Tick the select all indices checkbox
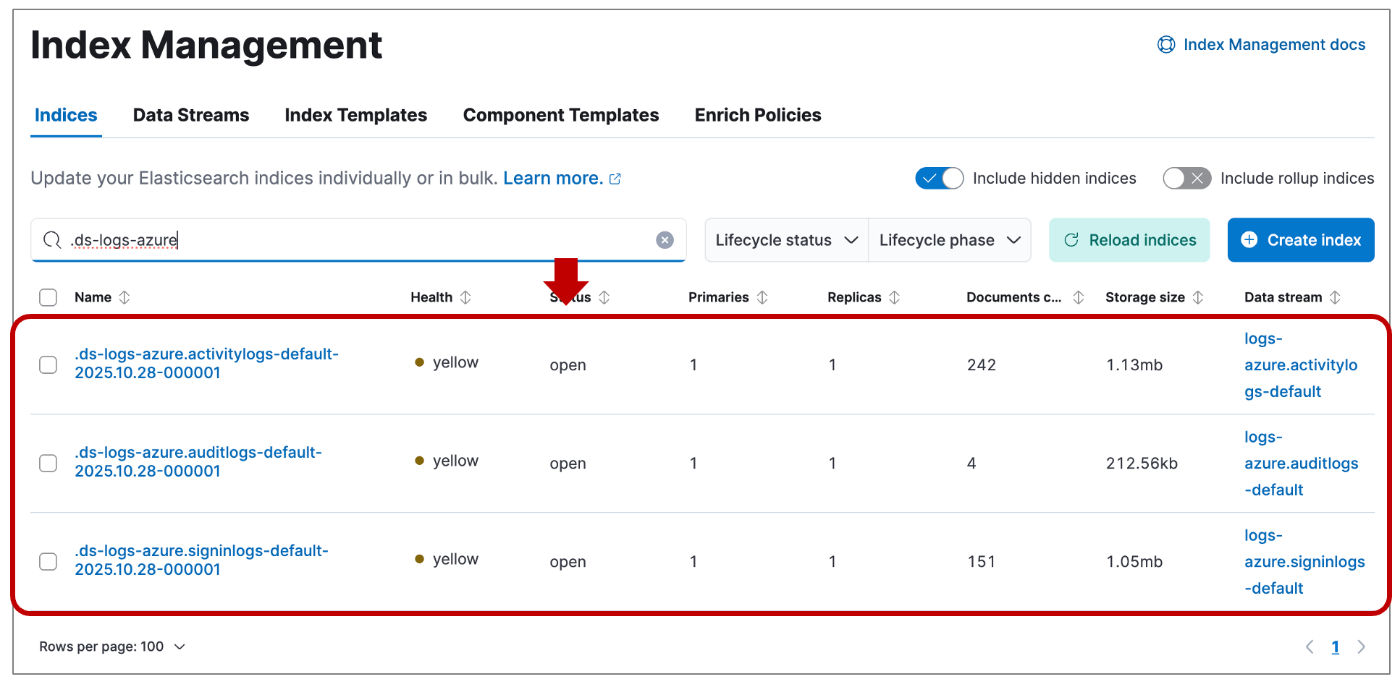The image size is (1400, 687). pos(48,297)
